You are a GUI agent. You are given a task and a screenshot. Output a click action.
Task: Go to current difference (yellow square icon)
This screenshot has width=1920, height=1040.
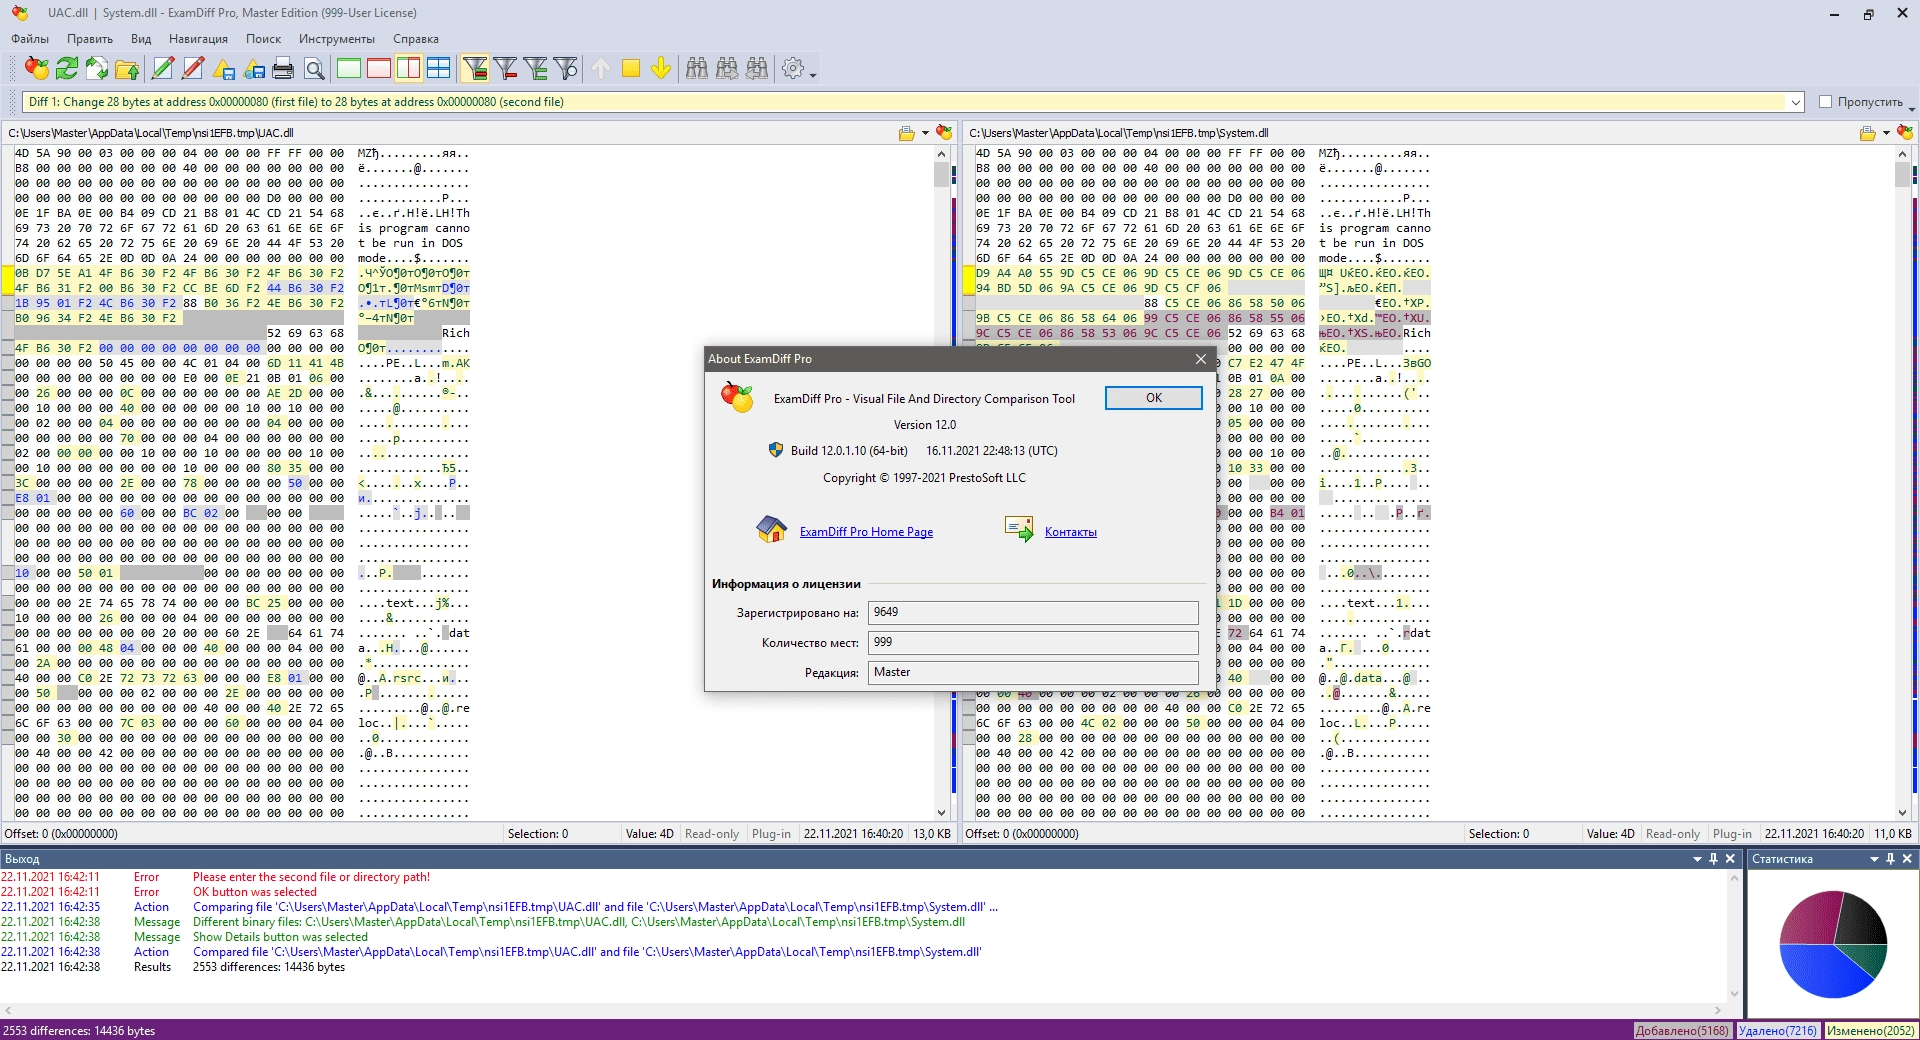(x=631, y=68)
